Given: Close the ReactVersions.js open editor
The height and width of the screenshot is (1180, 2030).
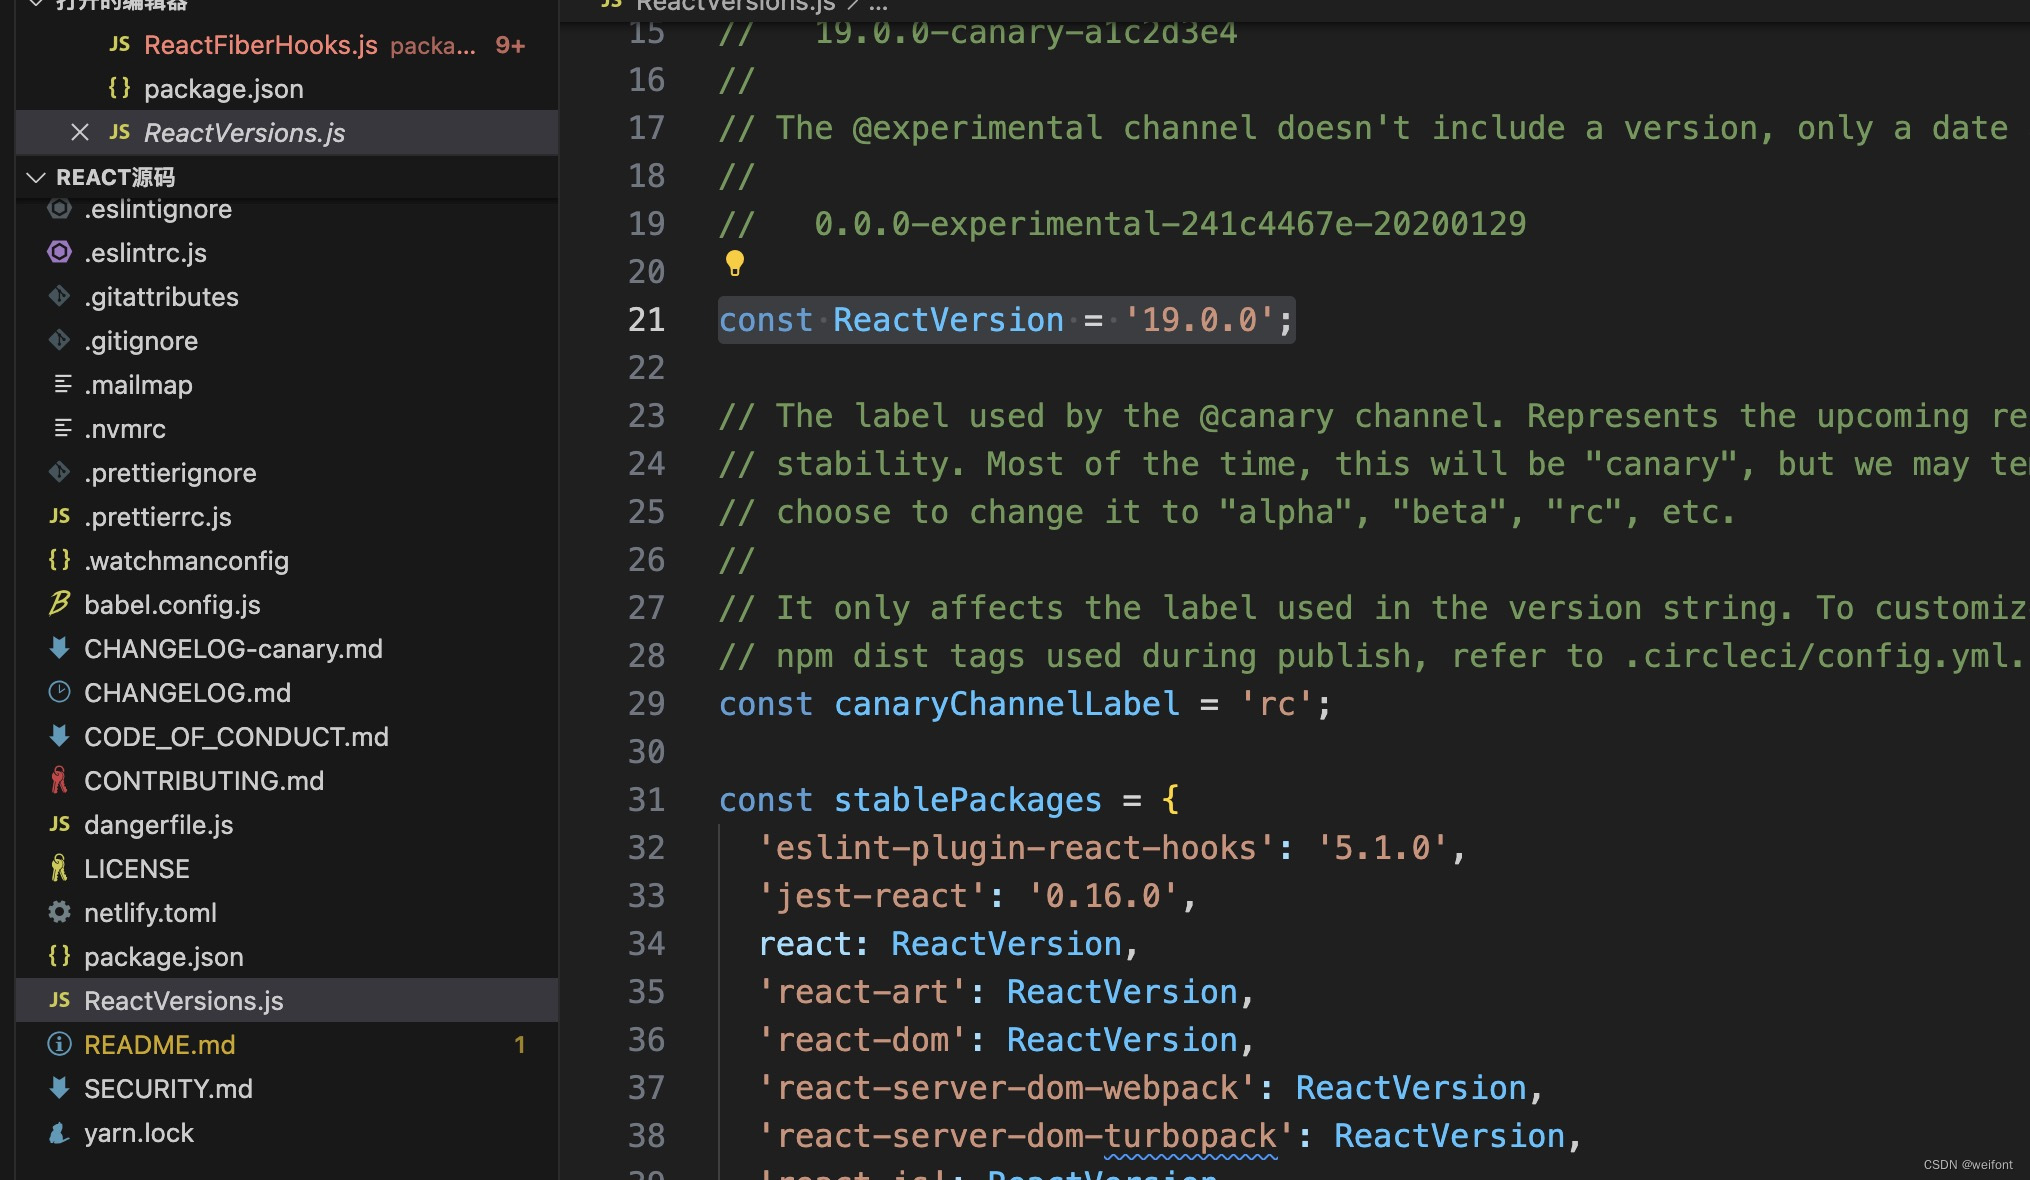Looking at the screenshot, I should point(80,132).
